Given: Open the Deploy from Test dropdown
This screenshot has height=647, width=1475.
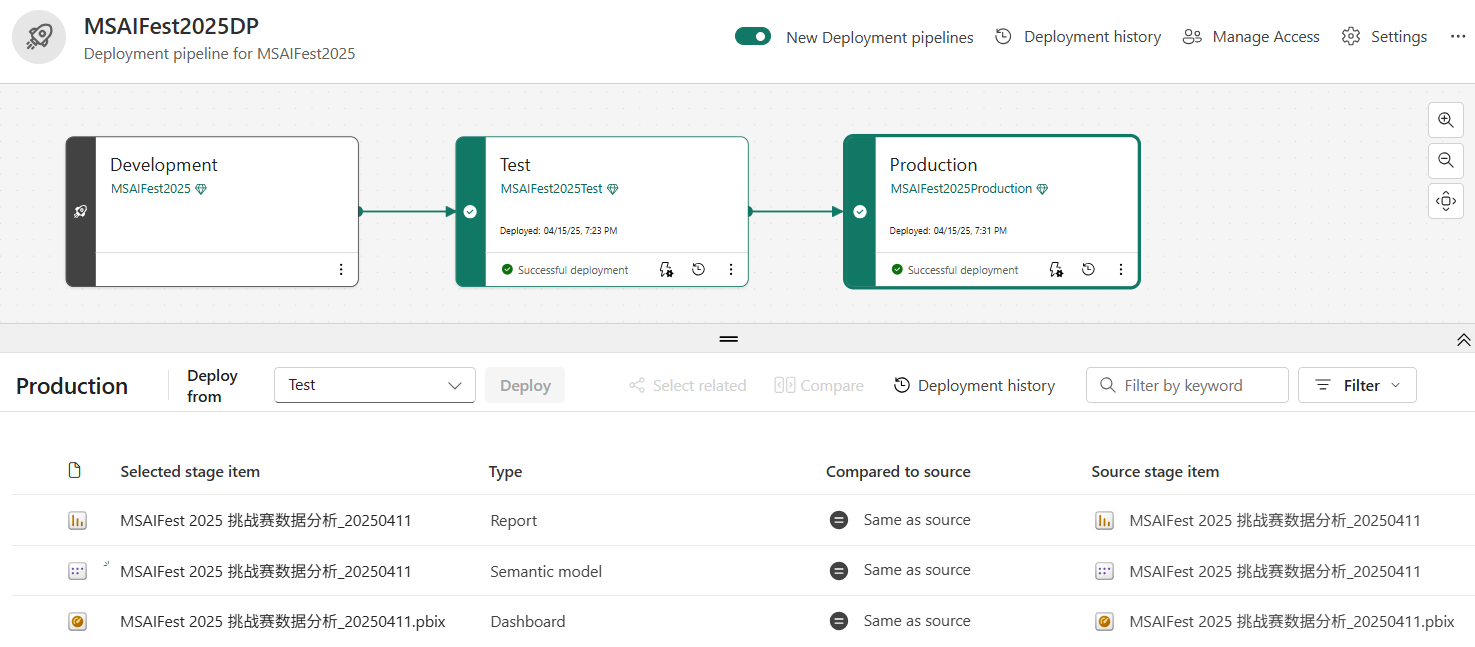Looking at the screenshot, I should [375, 385].
